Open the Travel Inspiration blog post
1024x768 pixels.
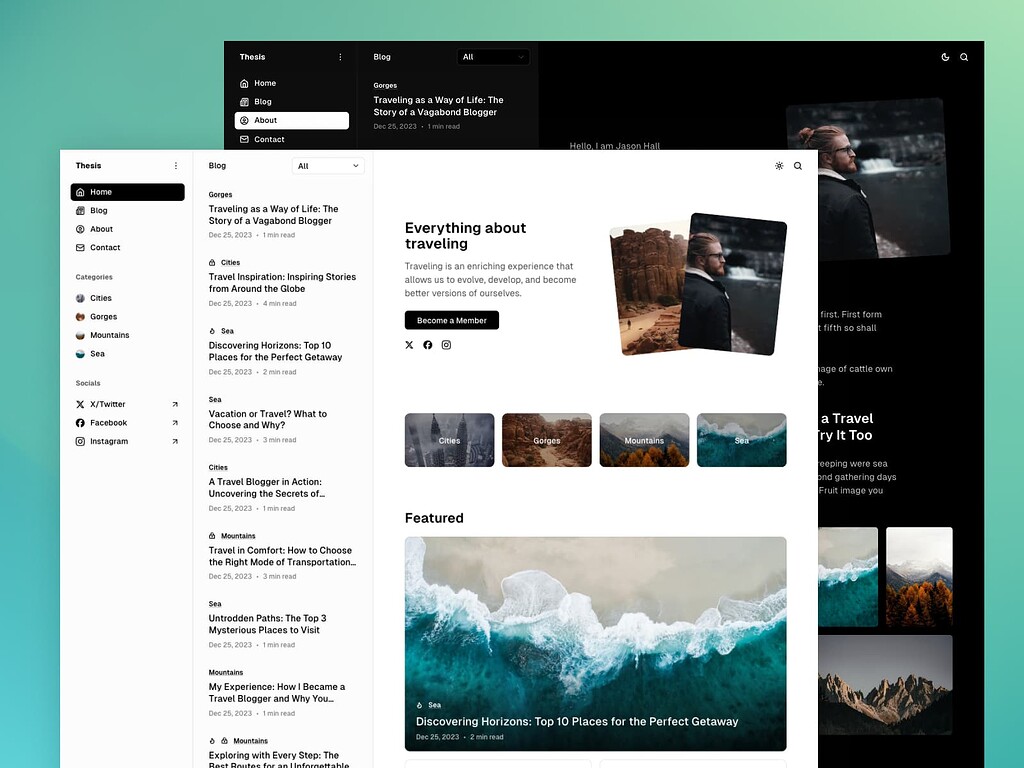click(283, 282)
